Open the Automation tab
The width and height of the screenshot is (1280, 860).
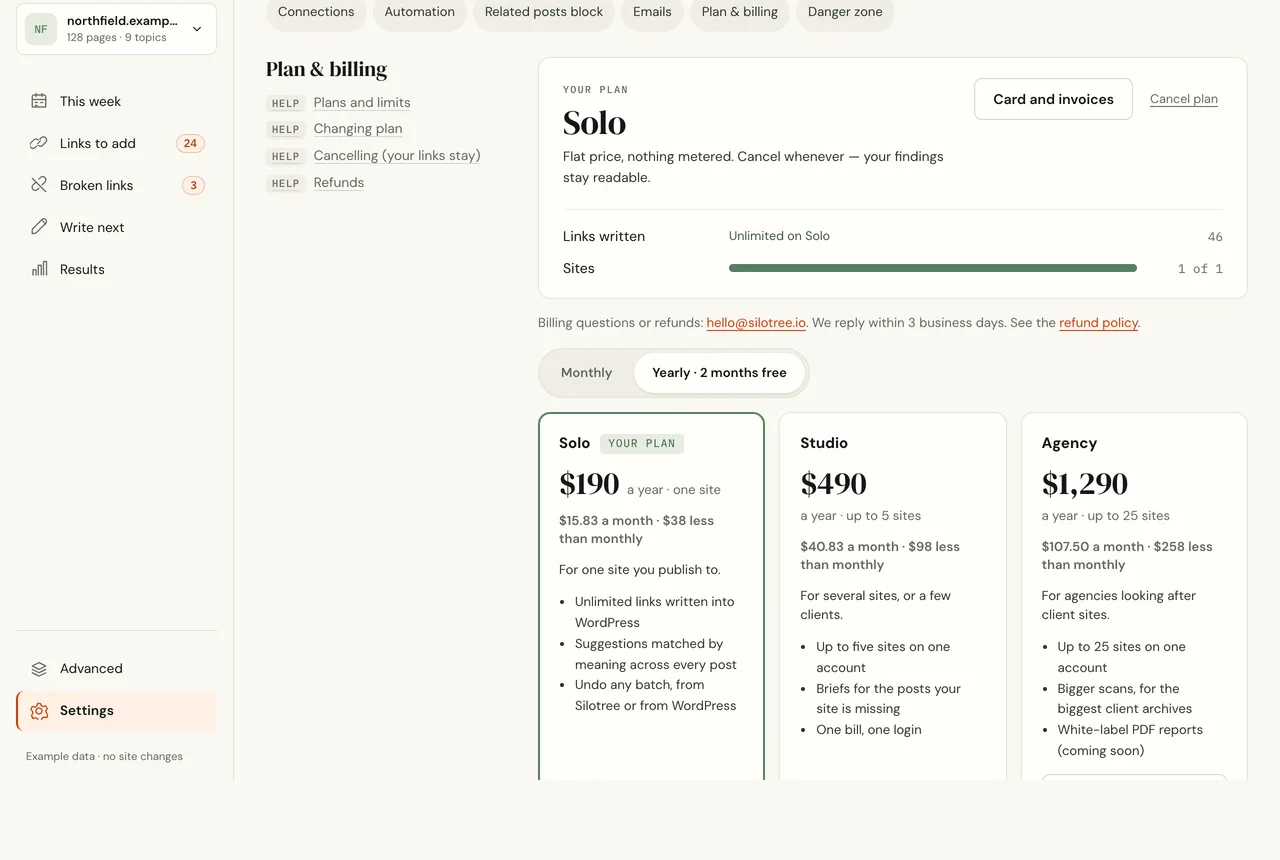pos(420,12)
